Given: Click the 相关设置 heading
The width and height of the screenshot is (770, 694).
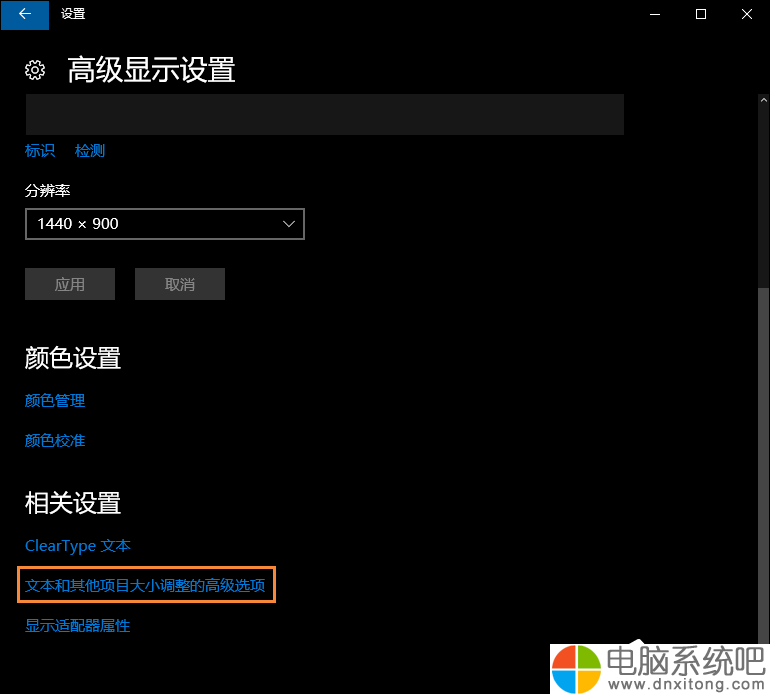Looking at the screenshot, I should tap(73, 503).
